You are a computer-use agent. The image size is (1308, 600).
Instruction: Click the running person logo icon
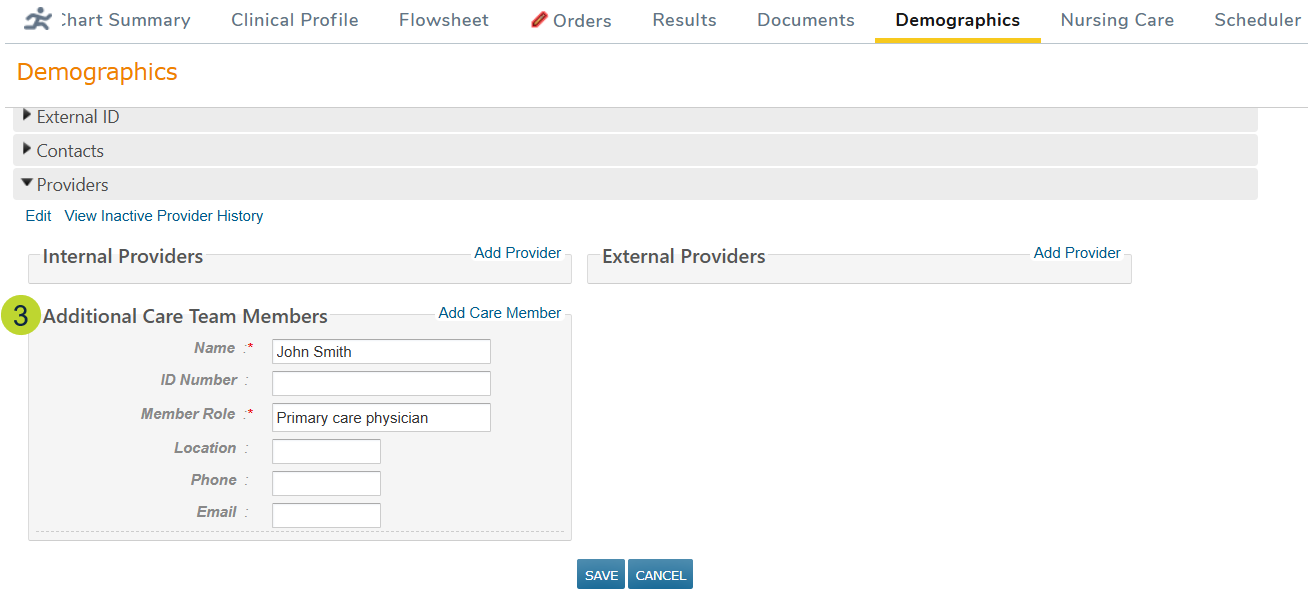[x=38, y=19]
